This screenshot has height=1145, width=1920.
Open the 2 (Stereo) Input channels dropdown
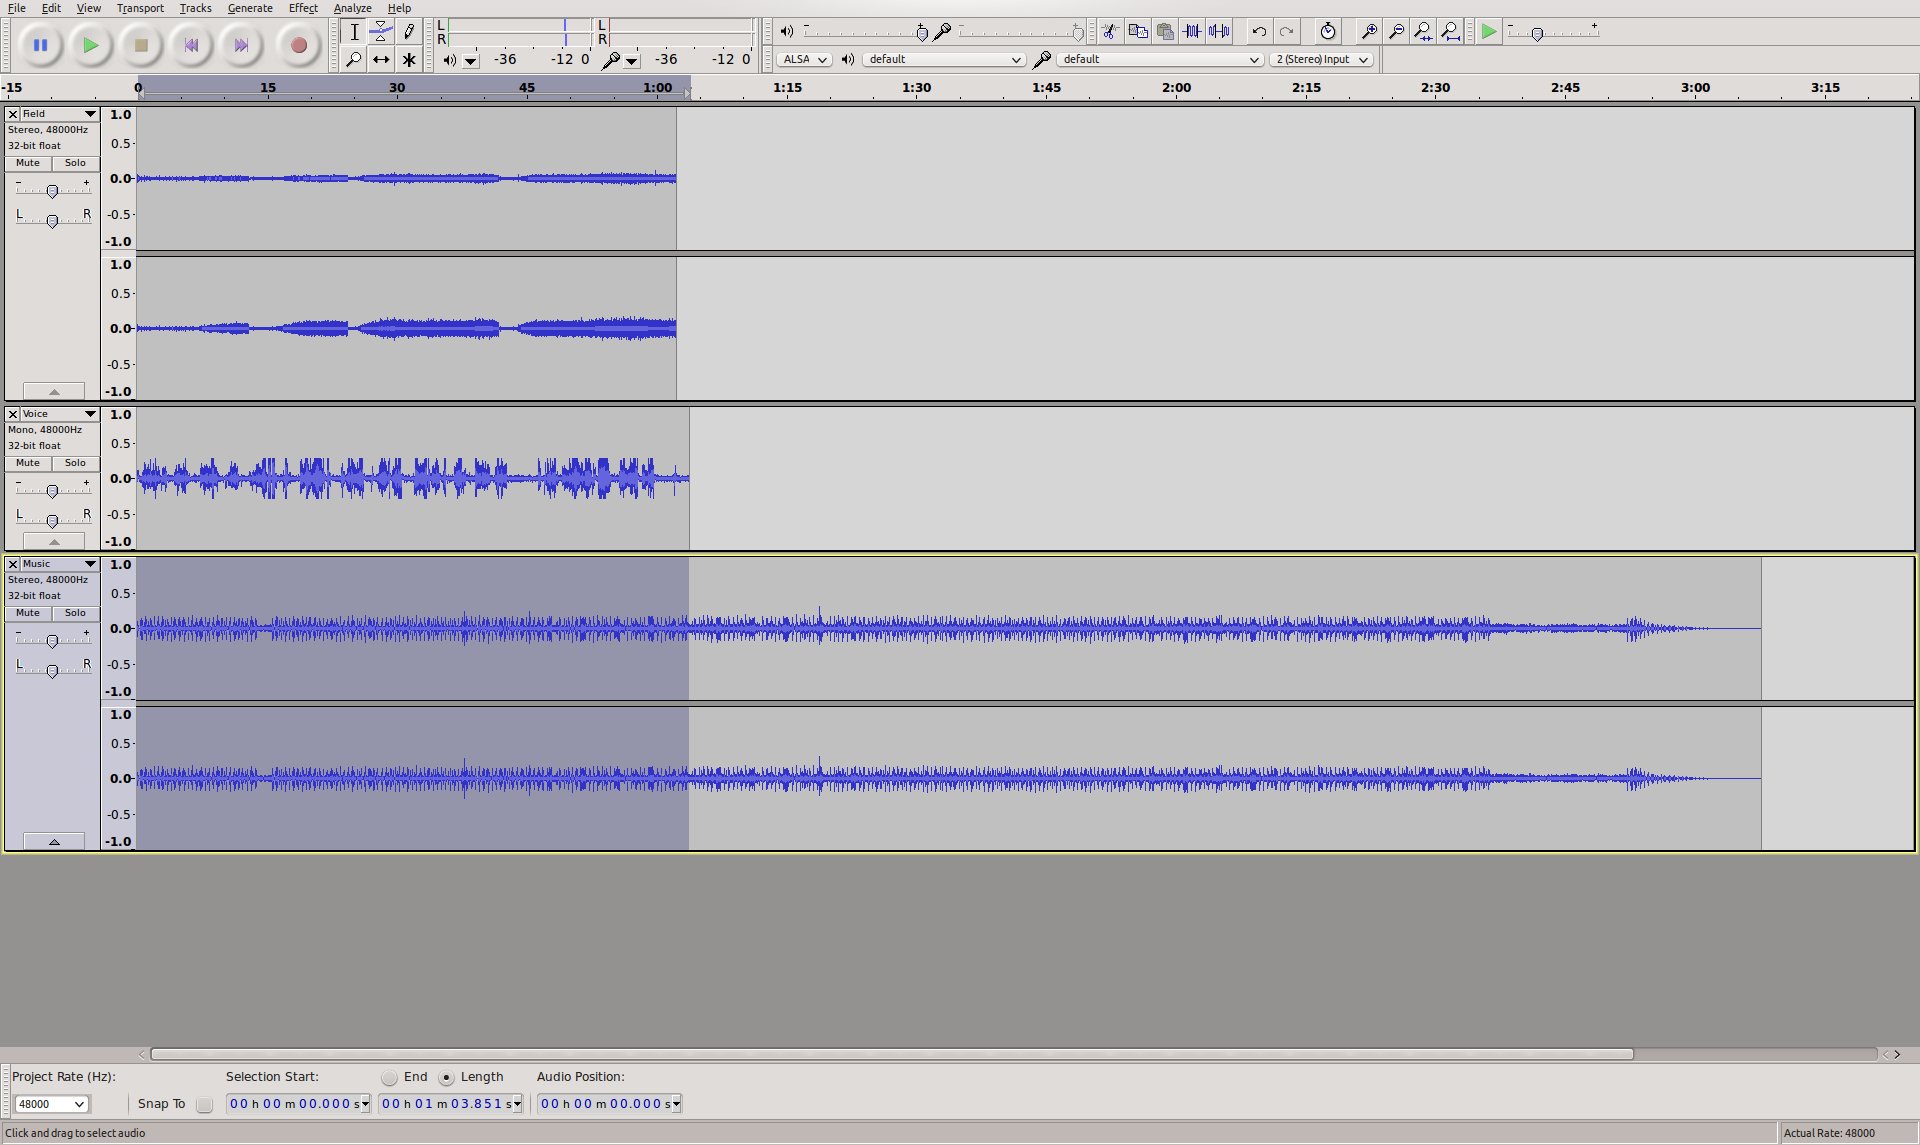click(1321, 59)
